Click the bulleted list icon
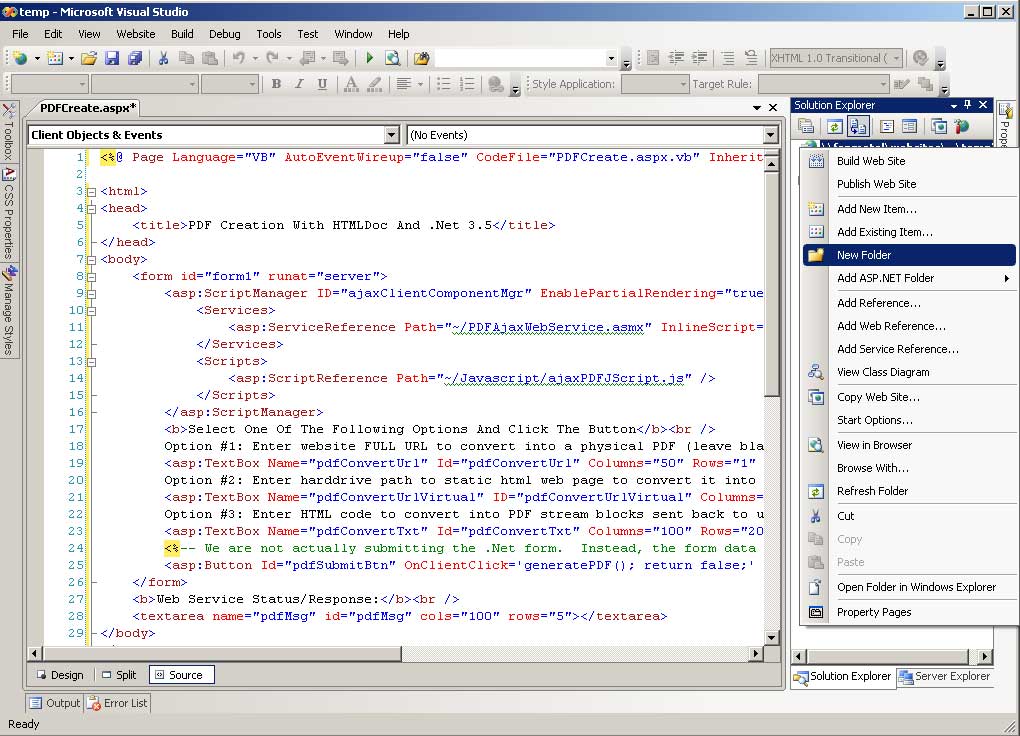The width and height of the screenshot is (1020, 736). point(444,84)
